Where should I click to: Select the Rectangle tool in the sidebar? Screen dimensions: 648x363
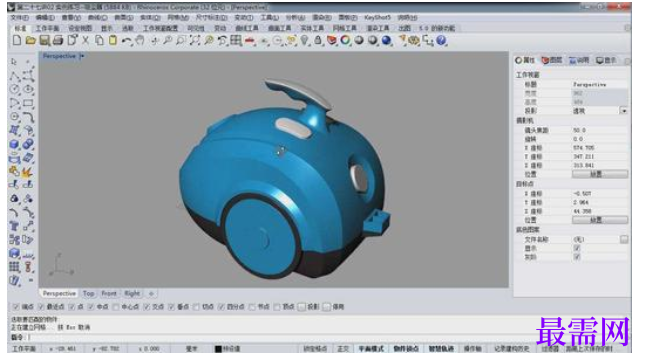pyautogui.click(x=28, y=103)
